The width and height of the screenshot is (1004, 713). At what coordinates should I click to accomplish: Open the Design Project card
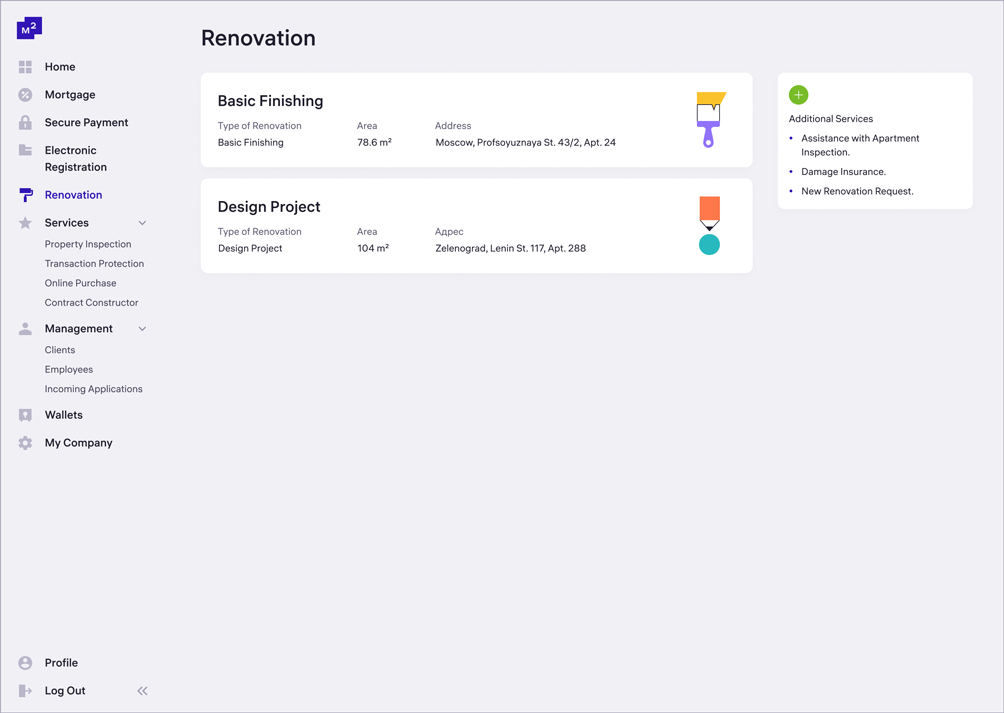click(476, 226)
